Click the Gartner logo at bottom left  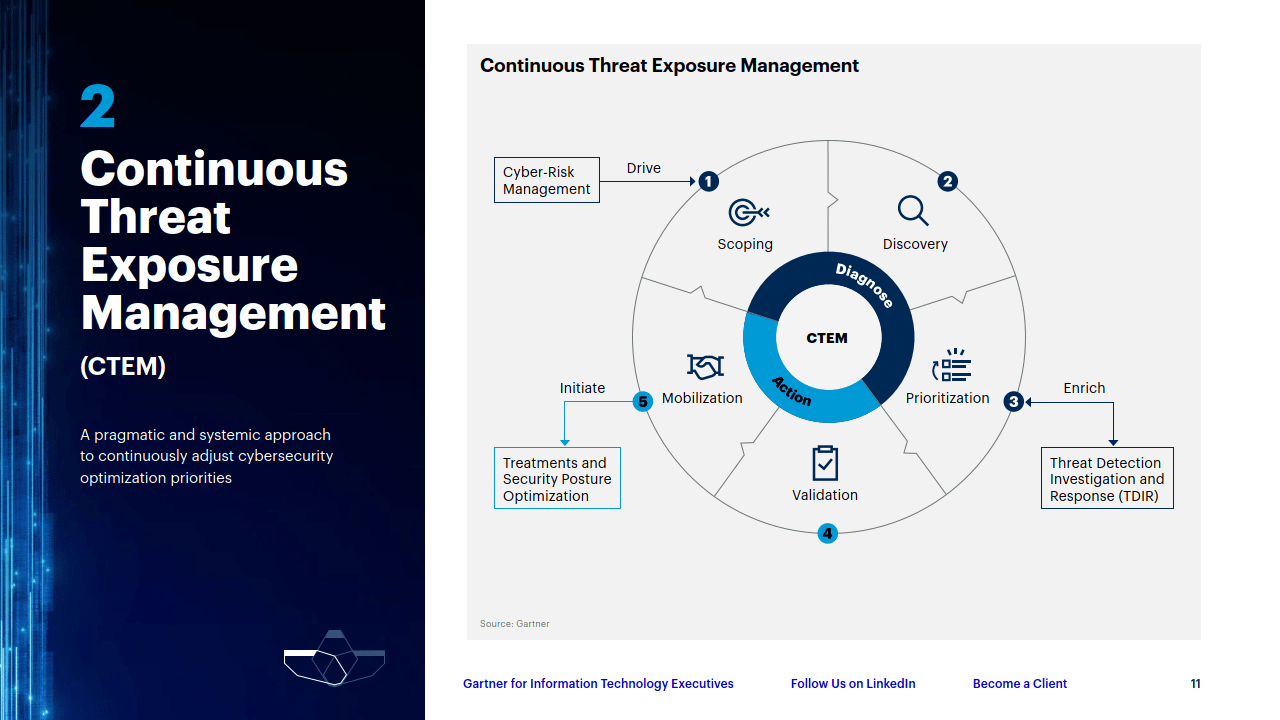[x=334, y=657]
